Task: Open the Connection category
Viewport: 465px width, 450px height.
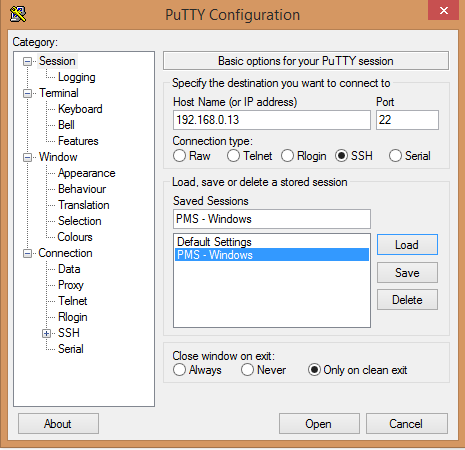Action: [x=65, y=253]
